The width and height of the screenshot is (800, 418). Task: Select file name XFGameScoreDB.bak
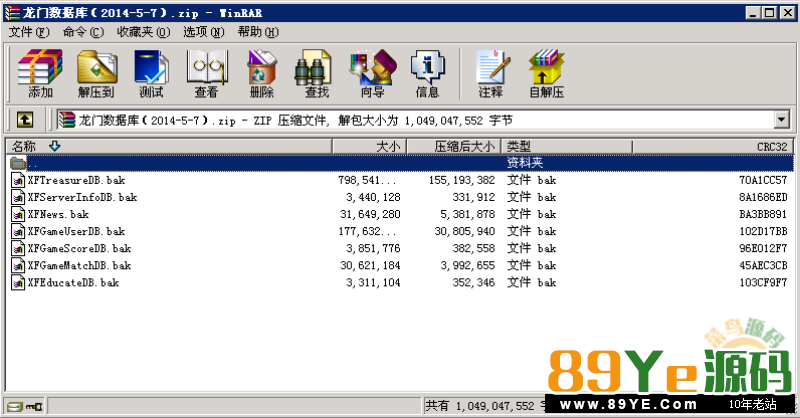80,249
